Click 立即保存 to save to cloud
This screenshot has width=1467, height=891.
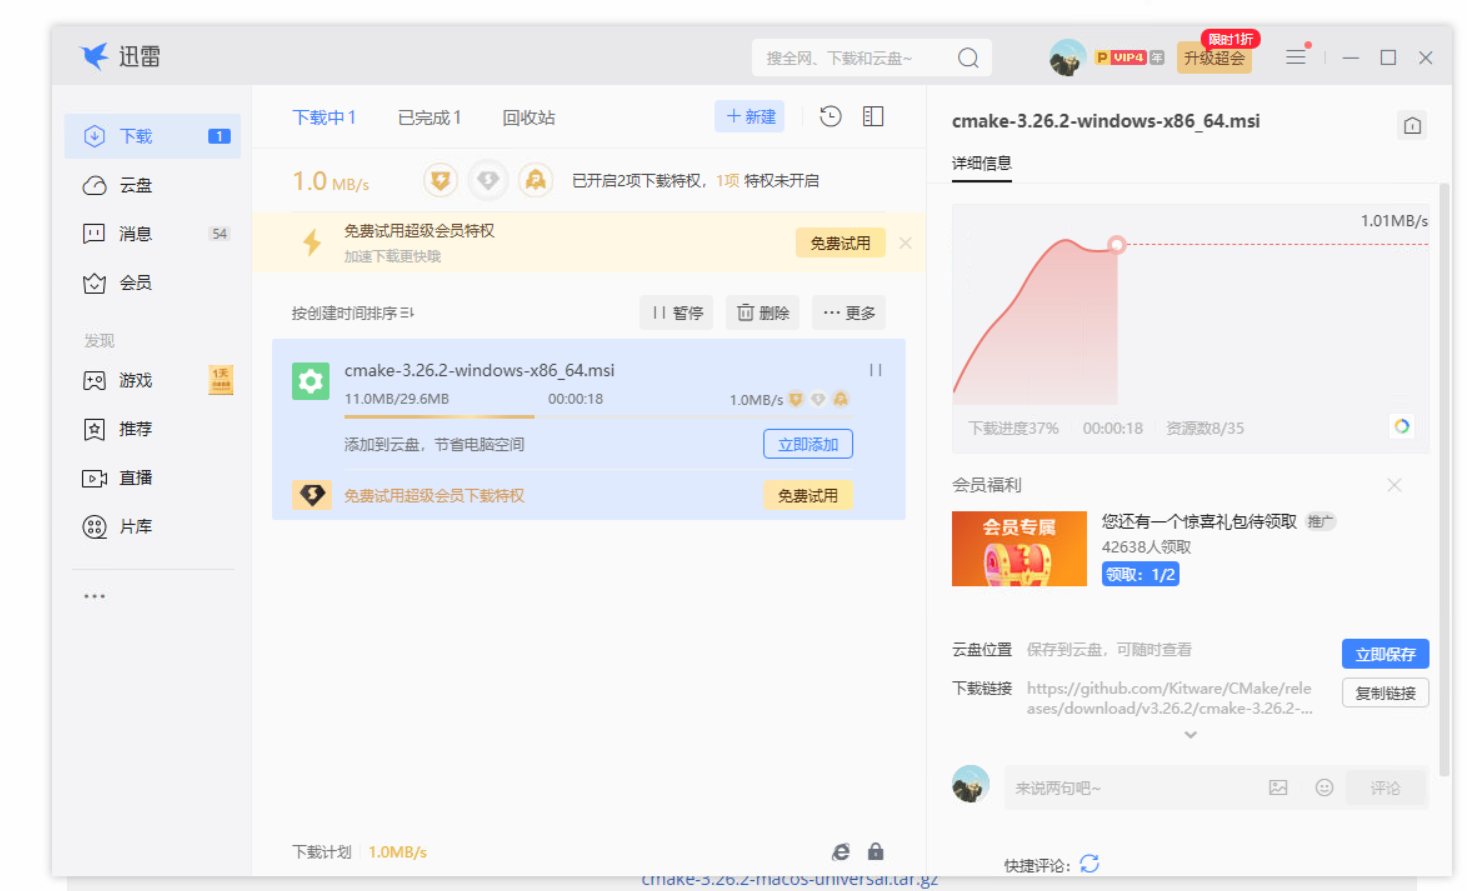coord(1385,654)
